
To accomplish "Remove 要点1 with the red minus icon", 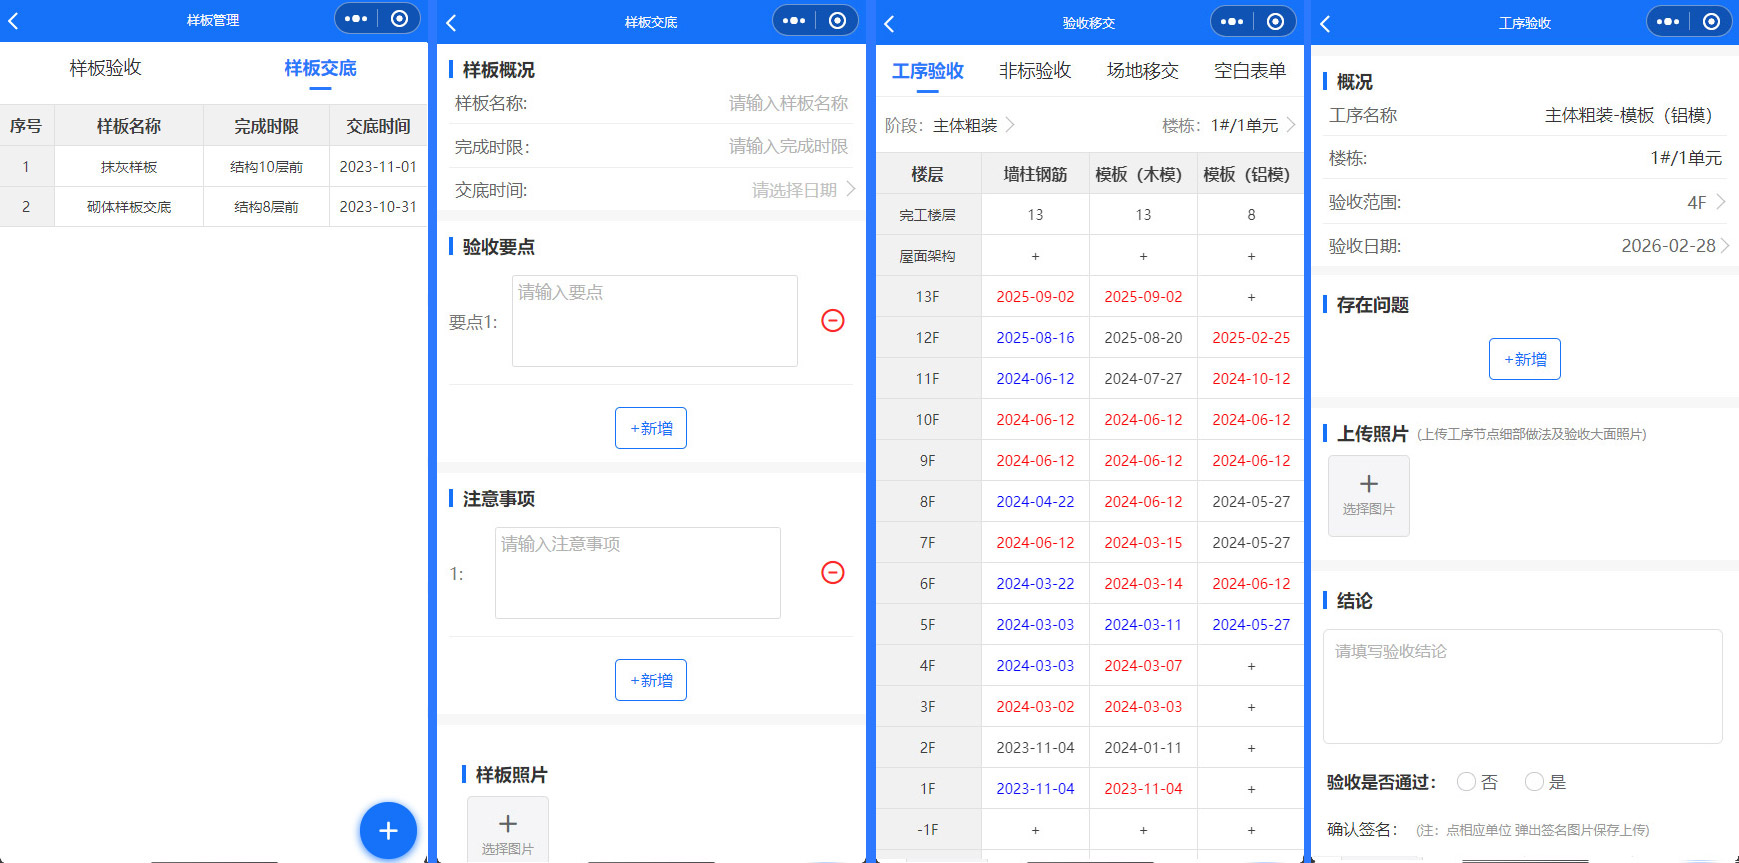I will point(832,320).
